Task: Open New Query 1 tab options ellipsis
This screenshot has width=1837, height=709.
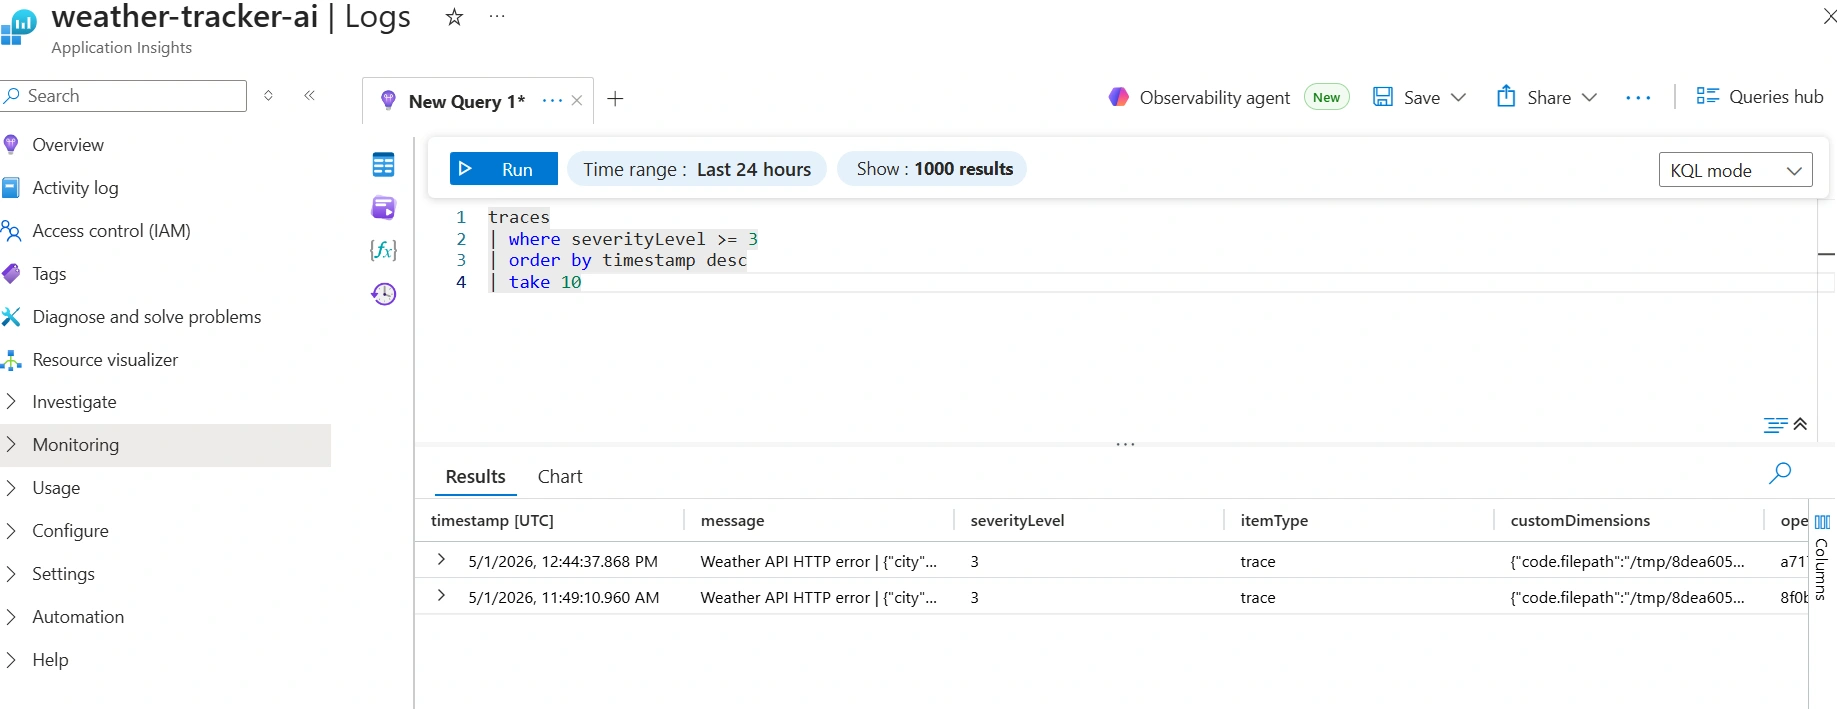Action: (552, 101)
